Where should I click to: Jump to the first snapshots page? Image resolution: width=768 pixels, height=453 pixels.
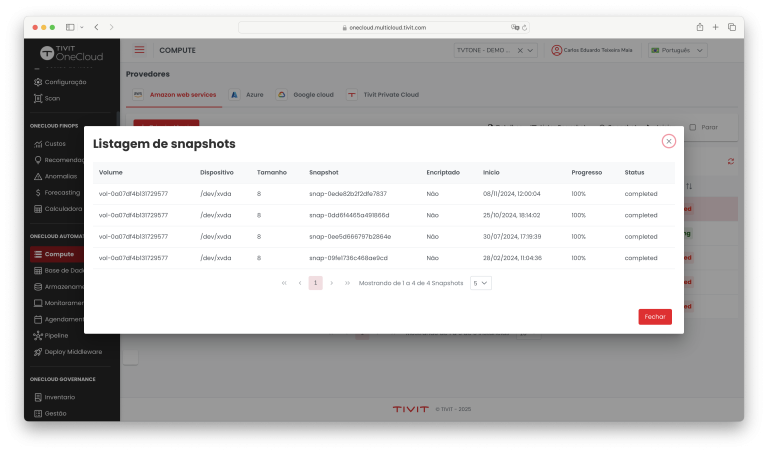coord(284,283)
